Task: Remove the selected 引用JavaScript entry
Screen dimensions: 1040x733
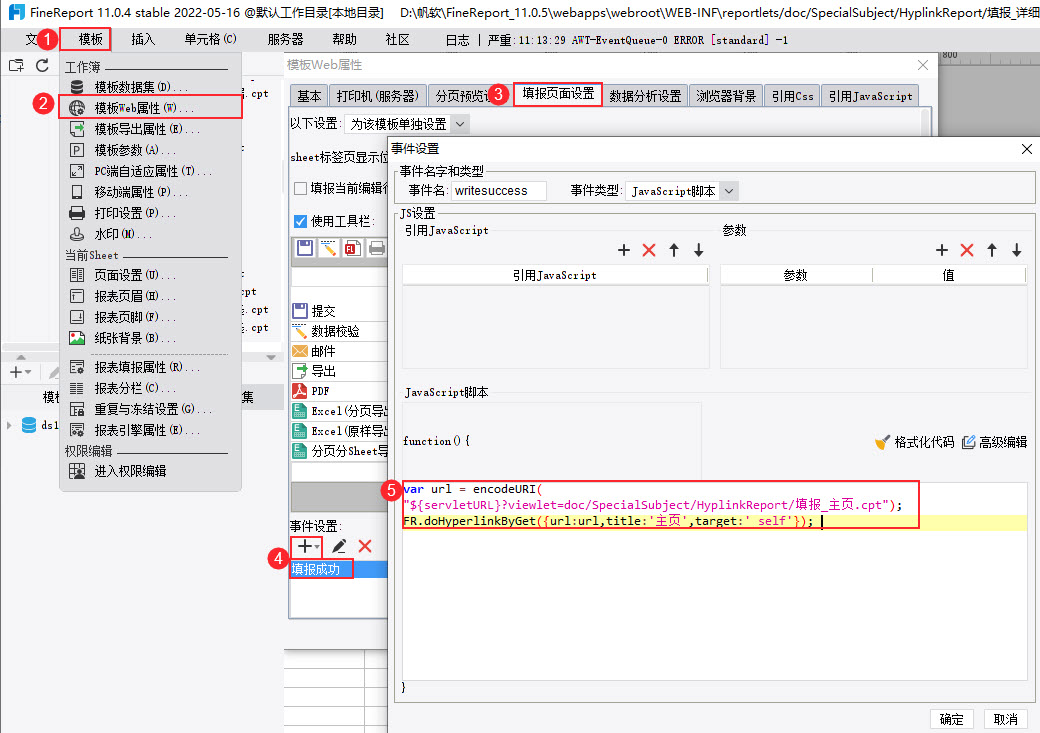Action: coord(649,250)
